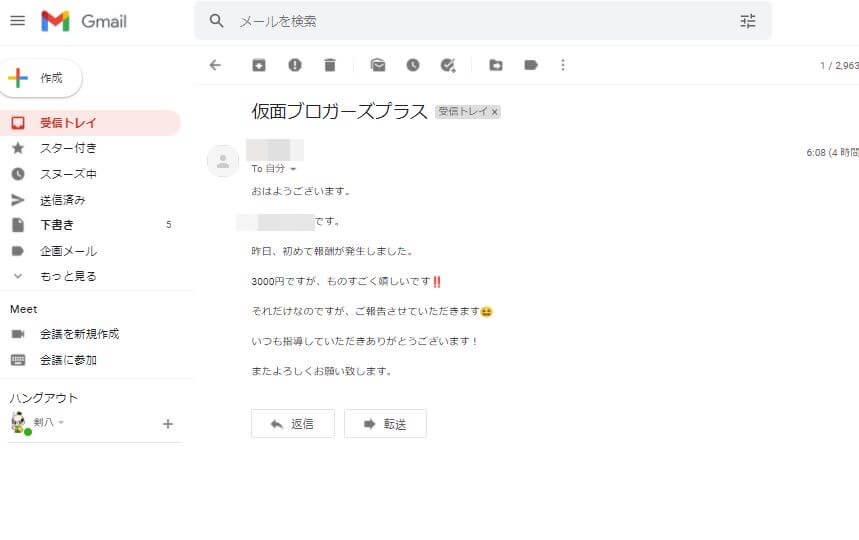Viewport: 859px width, 540px height.
Task: Report spam with the exclamation icon
Action: click(x=294, y=65)
